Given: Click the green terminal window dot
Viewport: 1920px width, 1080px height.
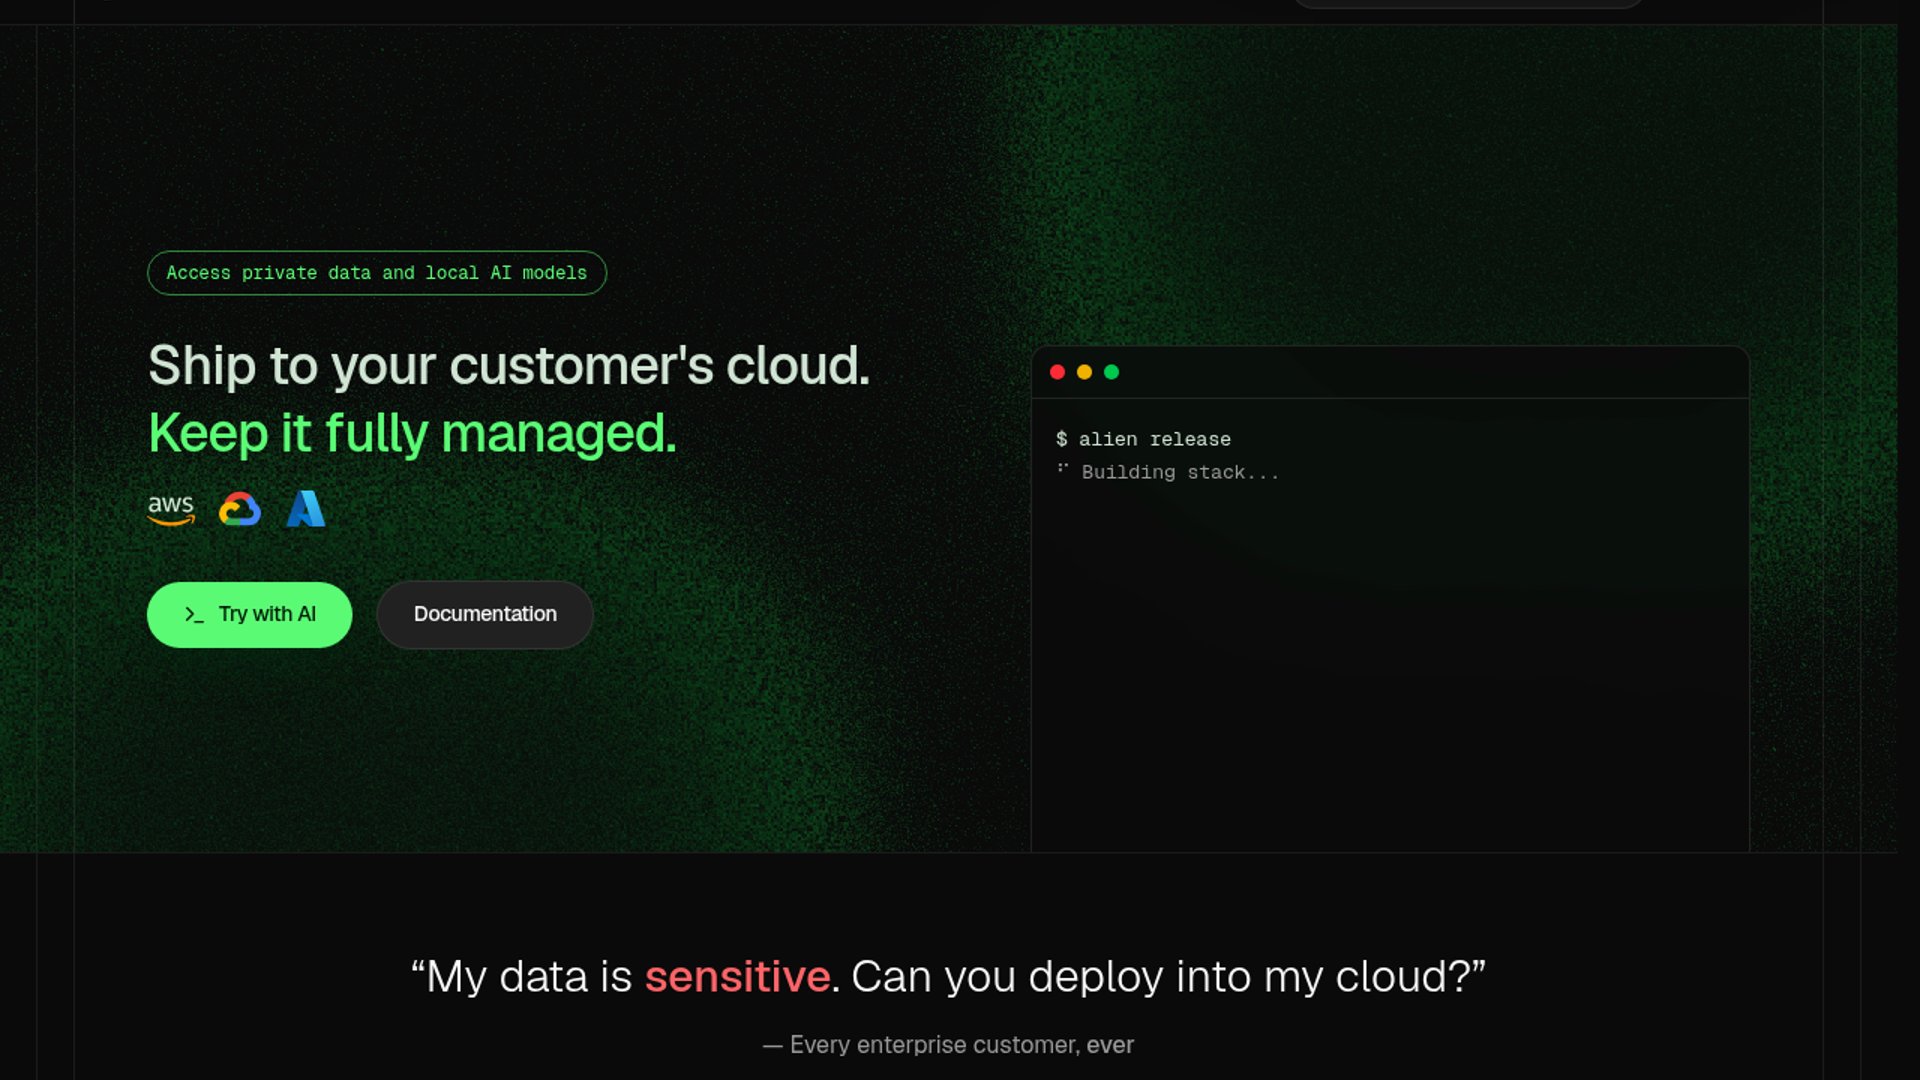Looking at the screenshot, I should [x=1111, y=372].
